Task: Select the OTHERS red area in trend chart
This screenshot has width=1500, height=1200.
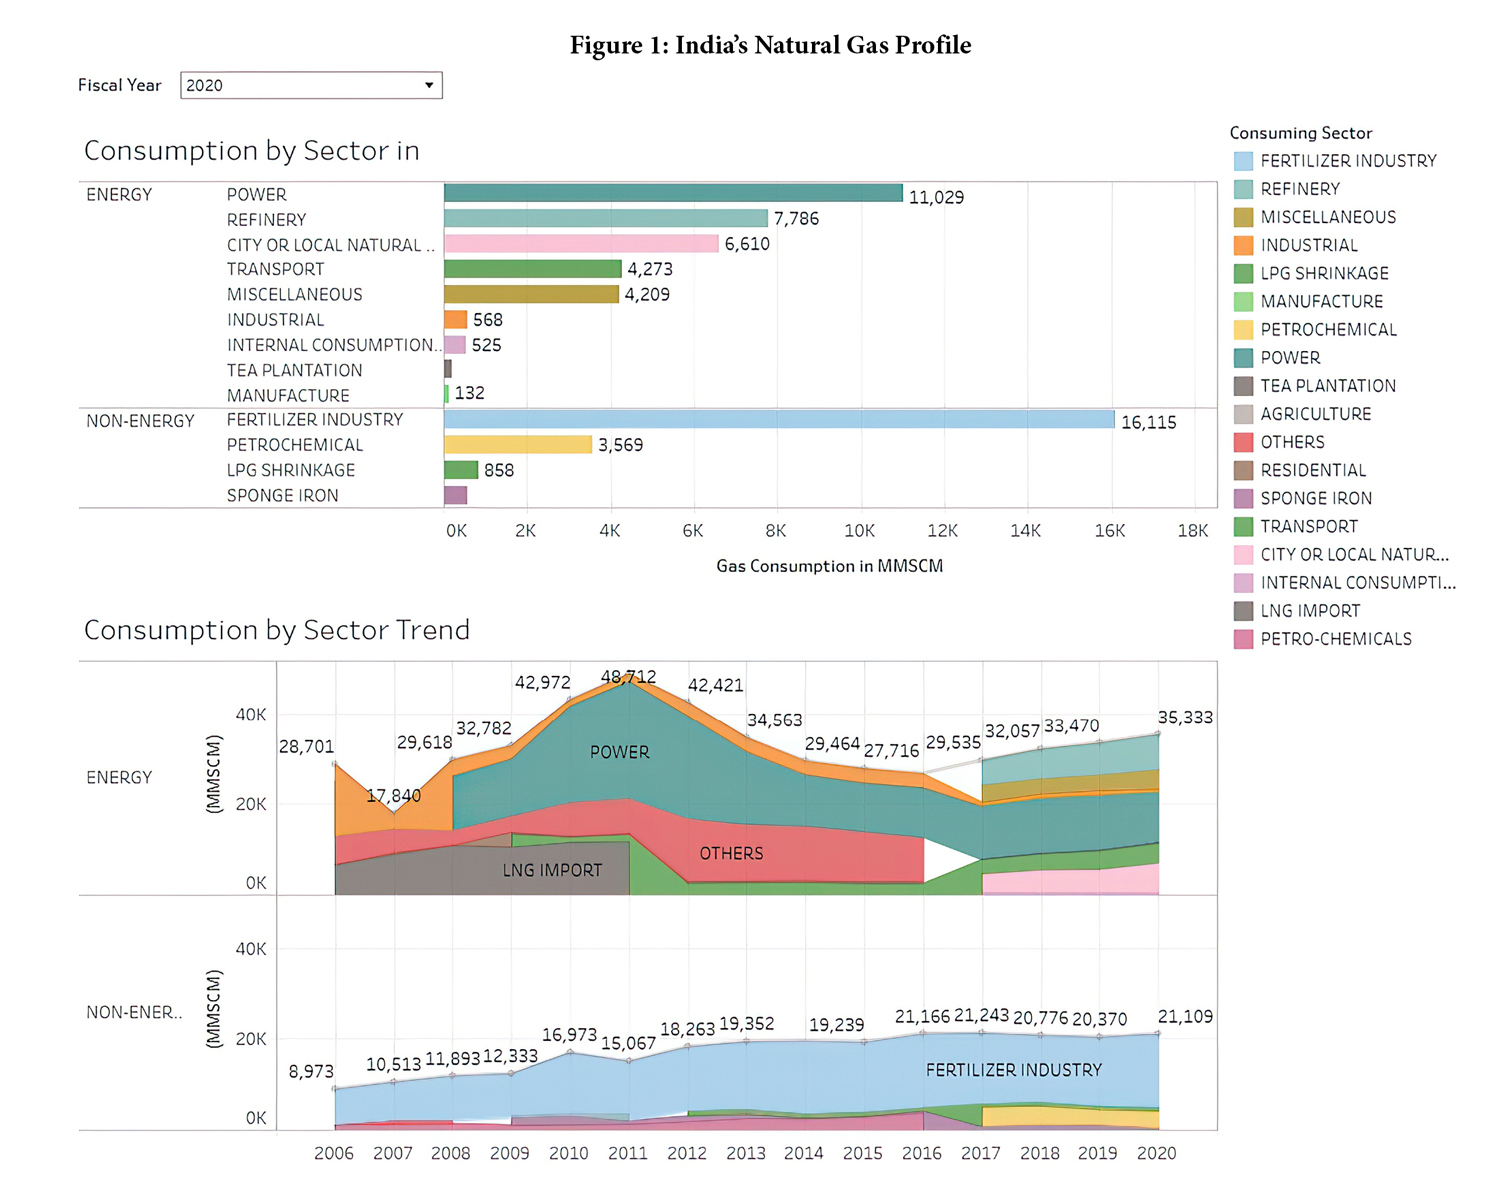Action: click(x=731, y=853)
